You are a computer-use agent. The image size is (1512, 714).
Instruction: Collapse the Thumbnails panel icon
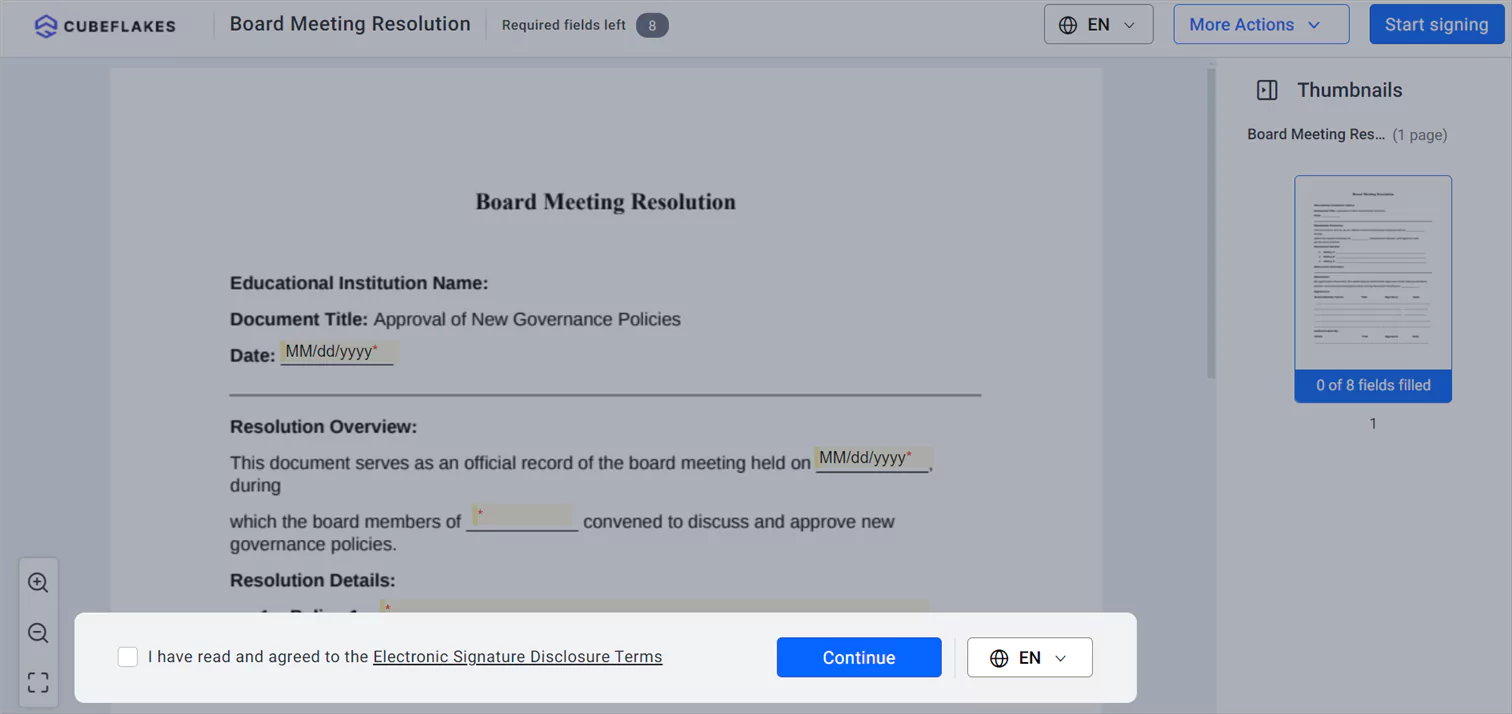(1267, 90)
